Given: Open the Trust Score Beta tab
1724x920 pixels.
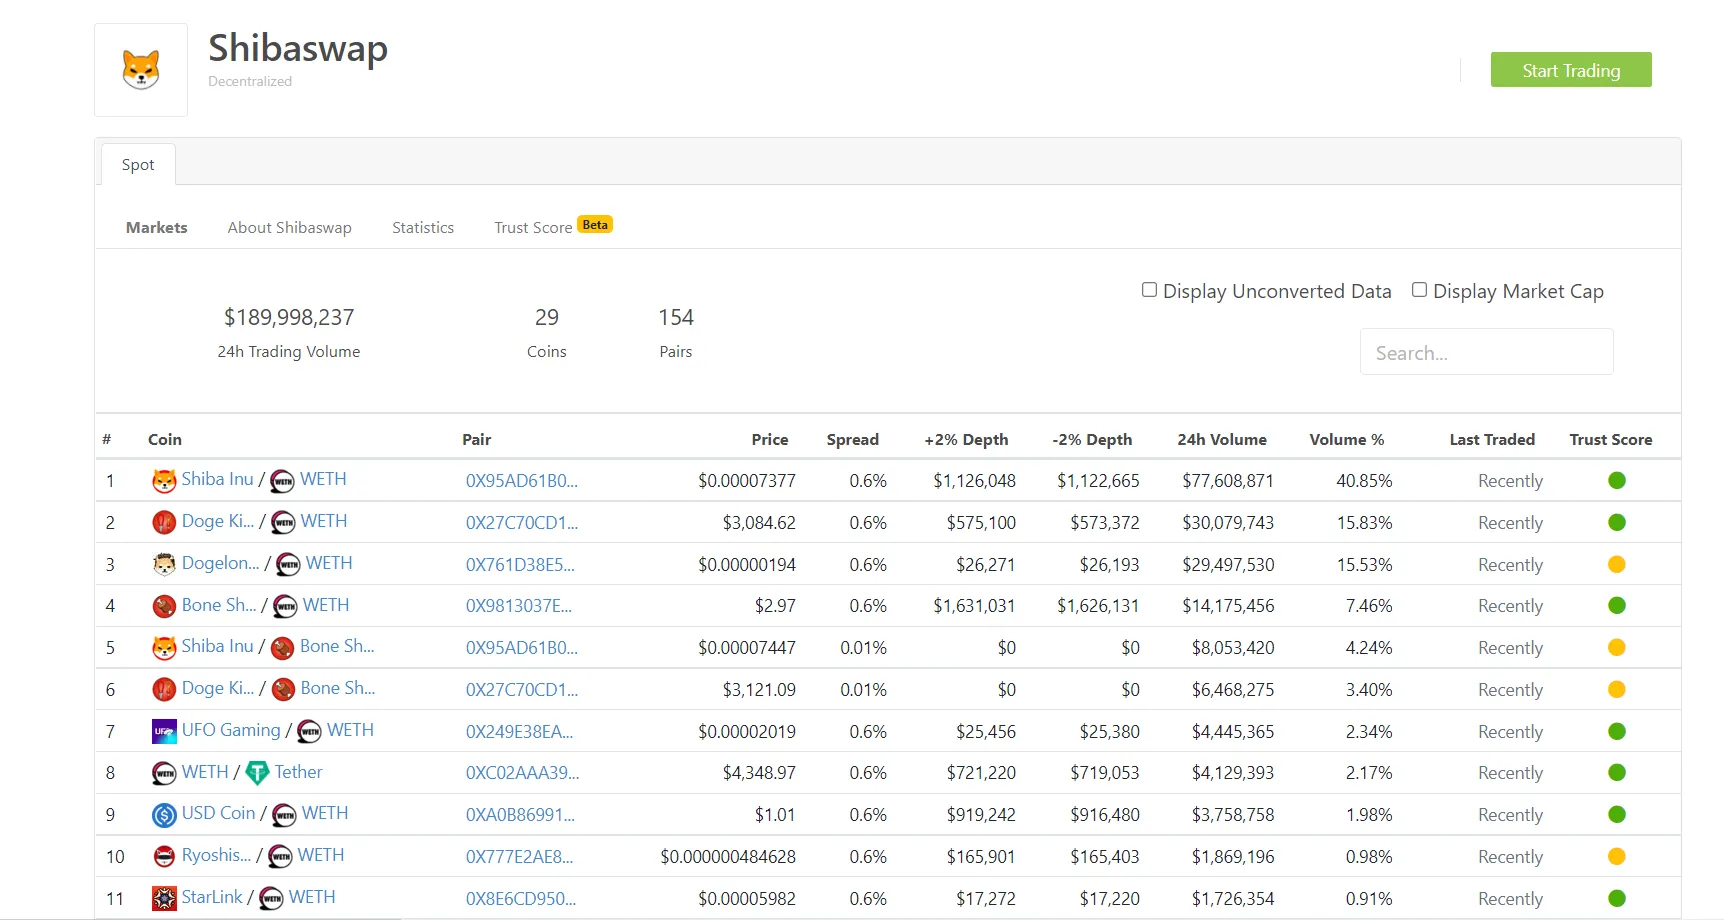Looking at the screenshot, I should [x=553, y=227].
